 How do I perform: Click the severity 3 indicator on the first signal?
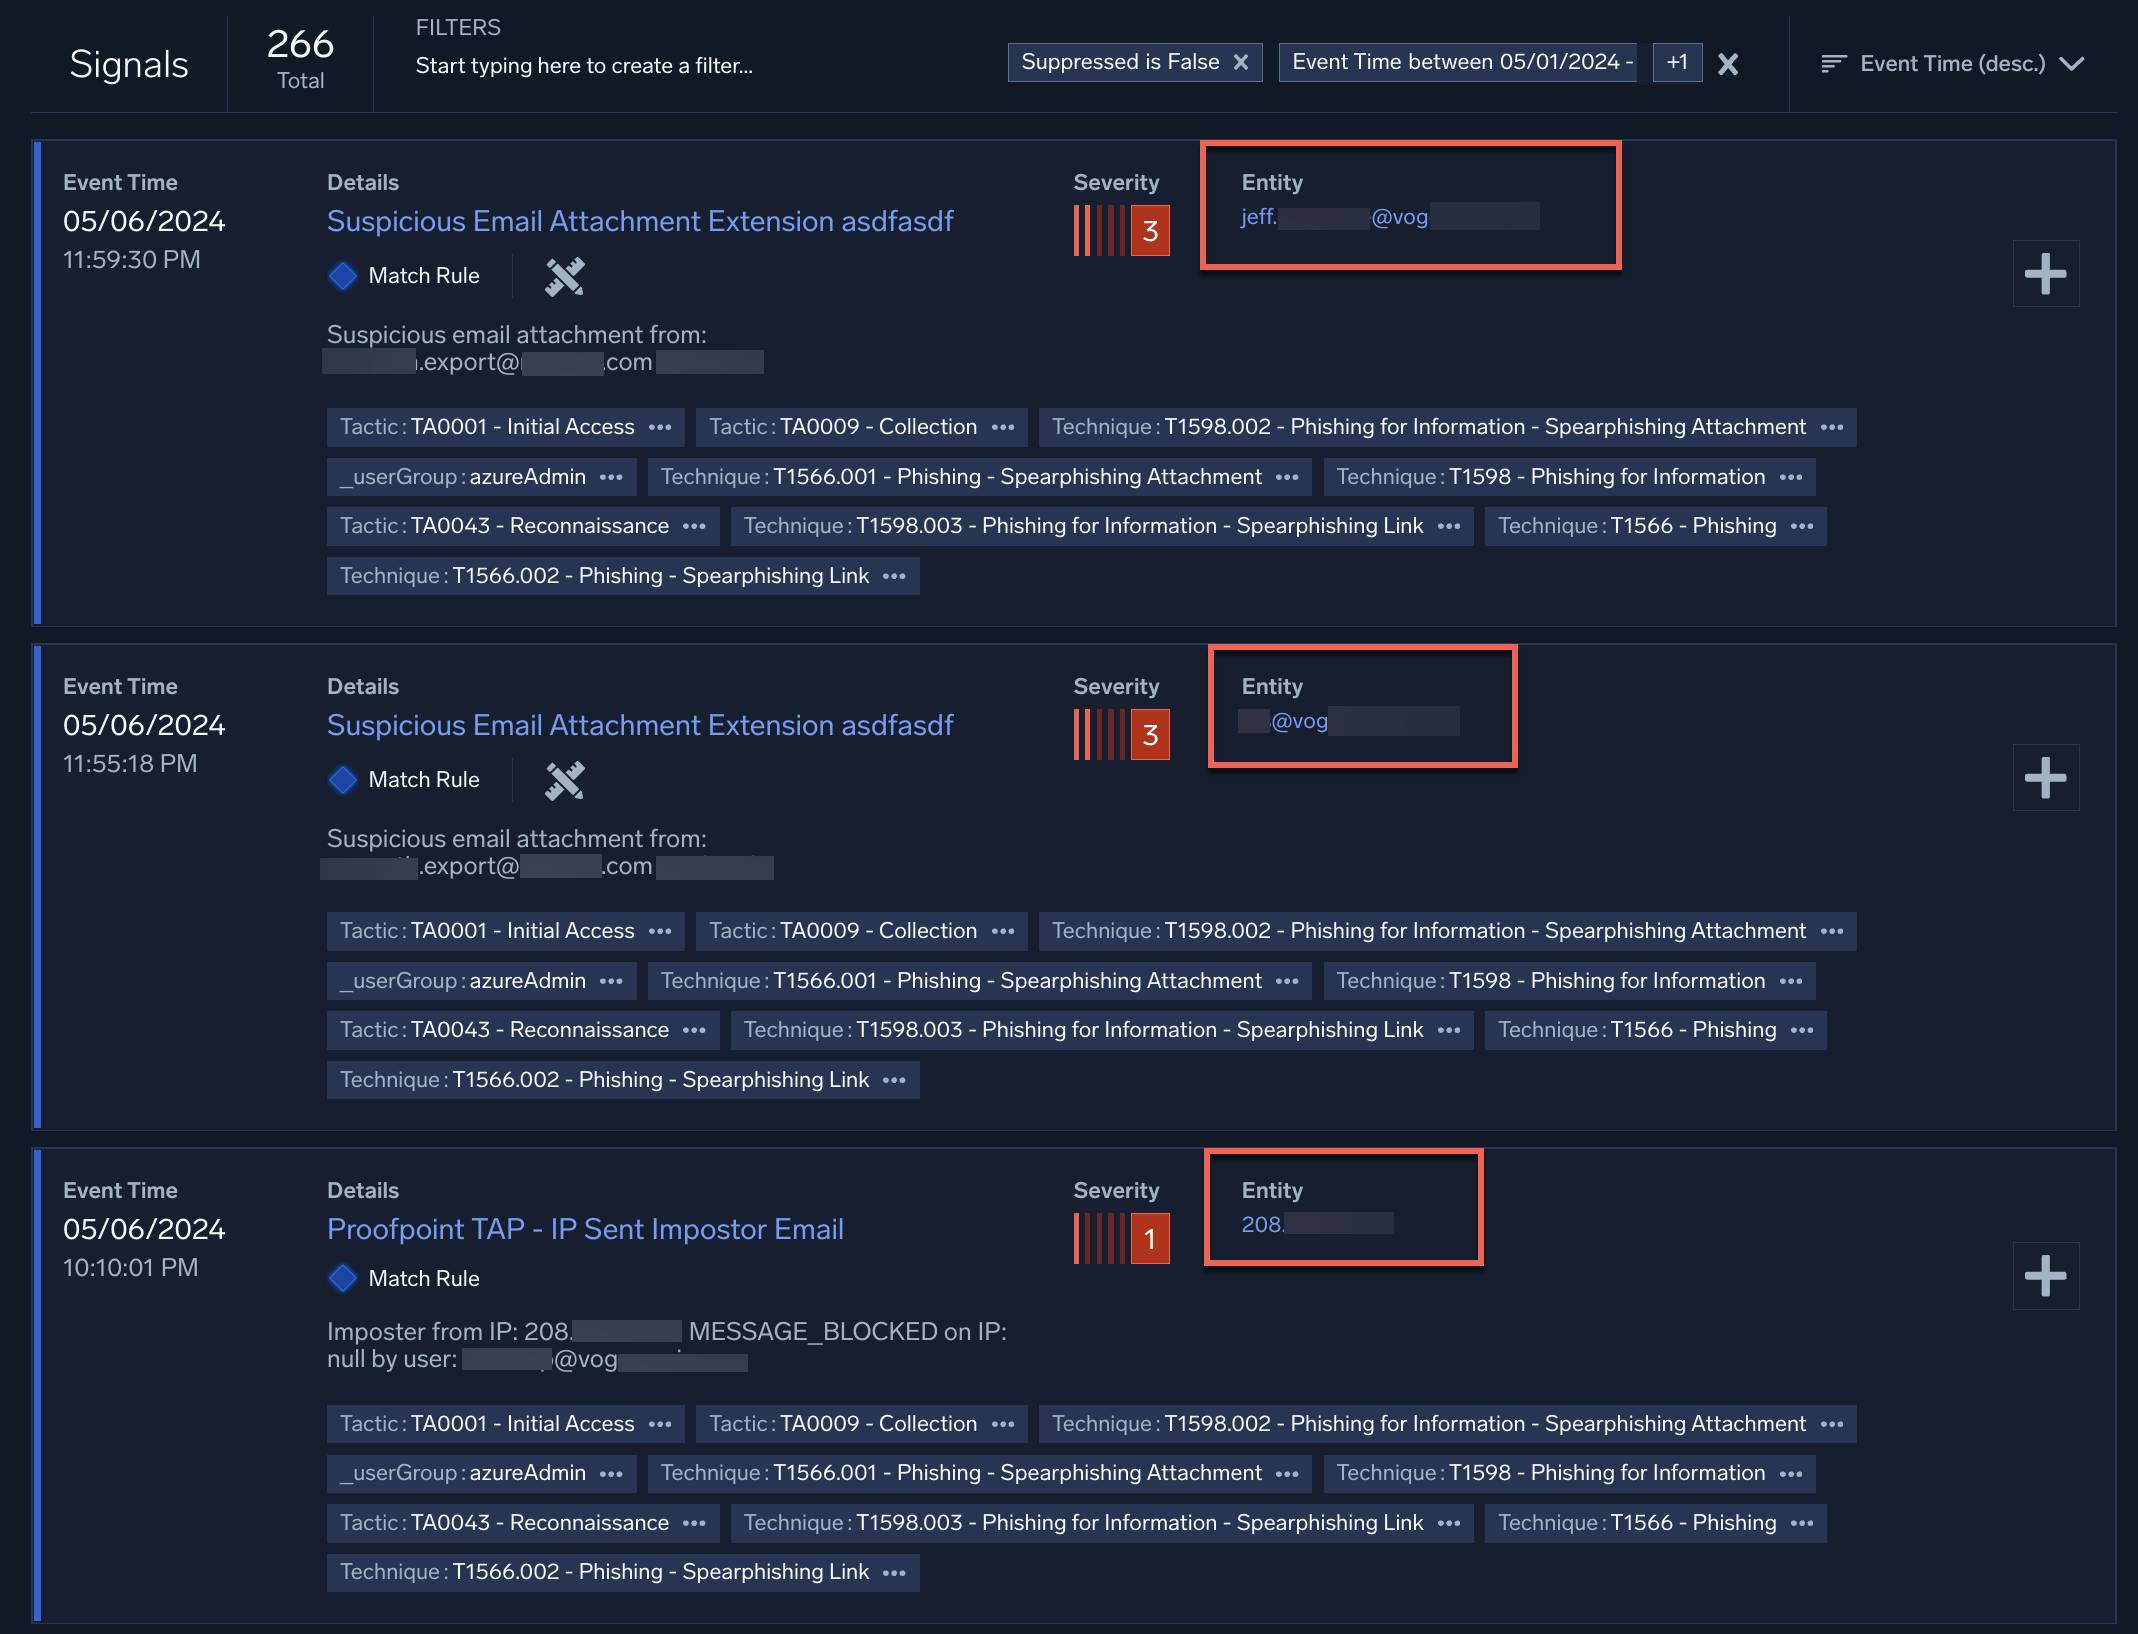point(1149,231)
